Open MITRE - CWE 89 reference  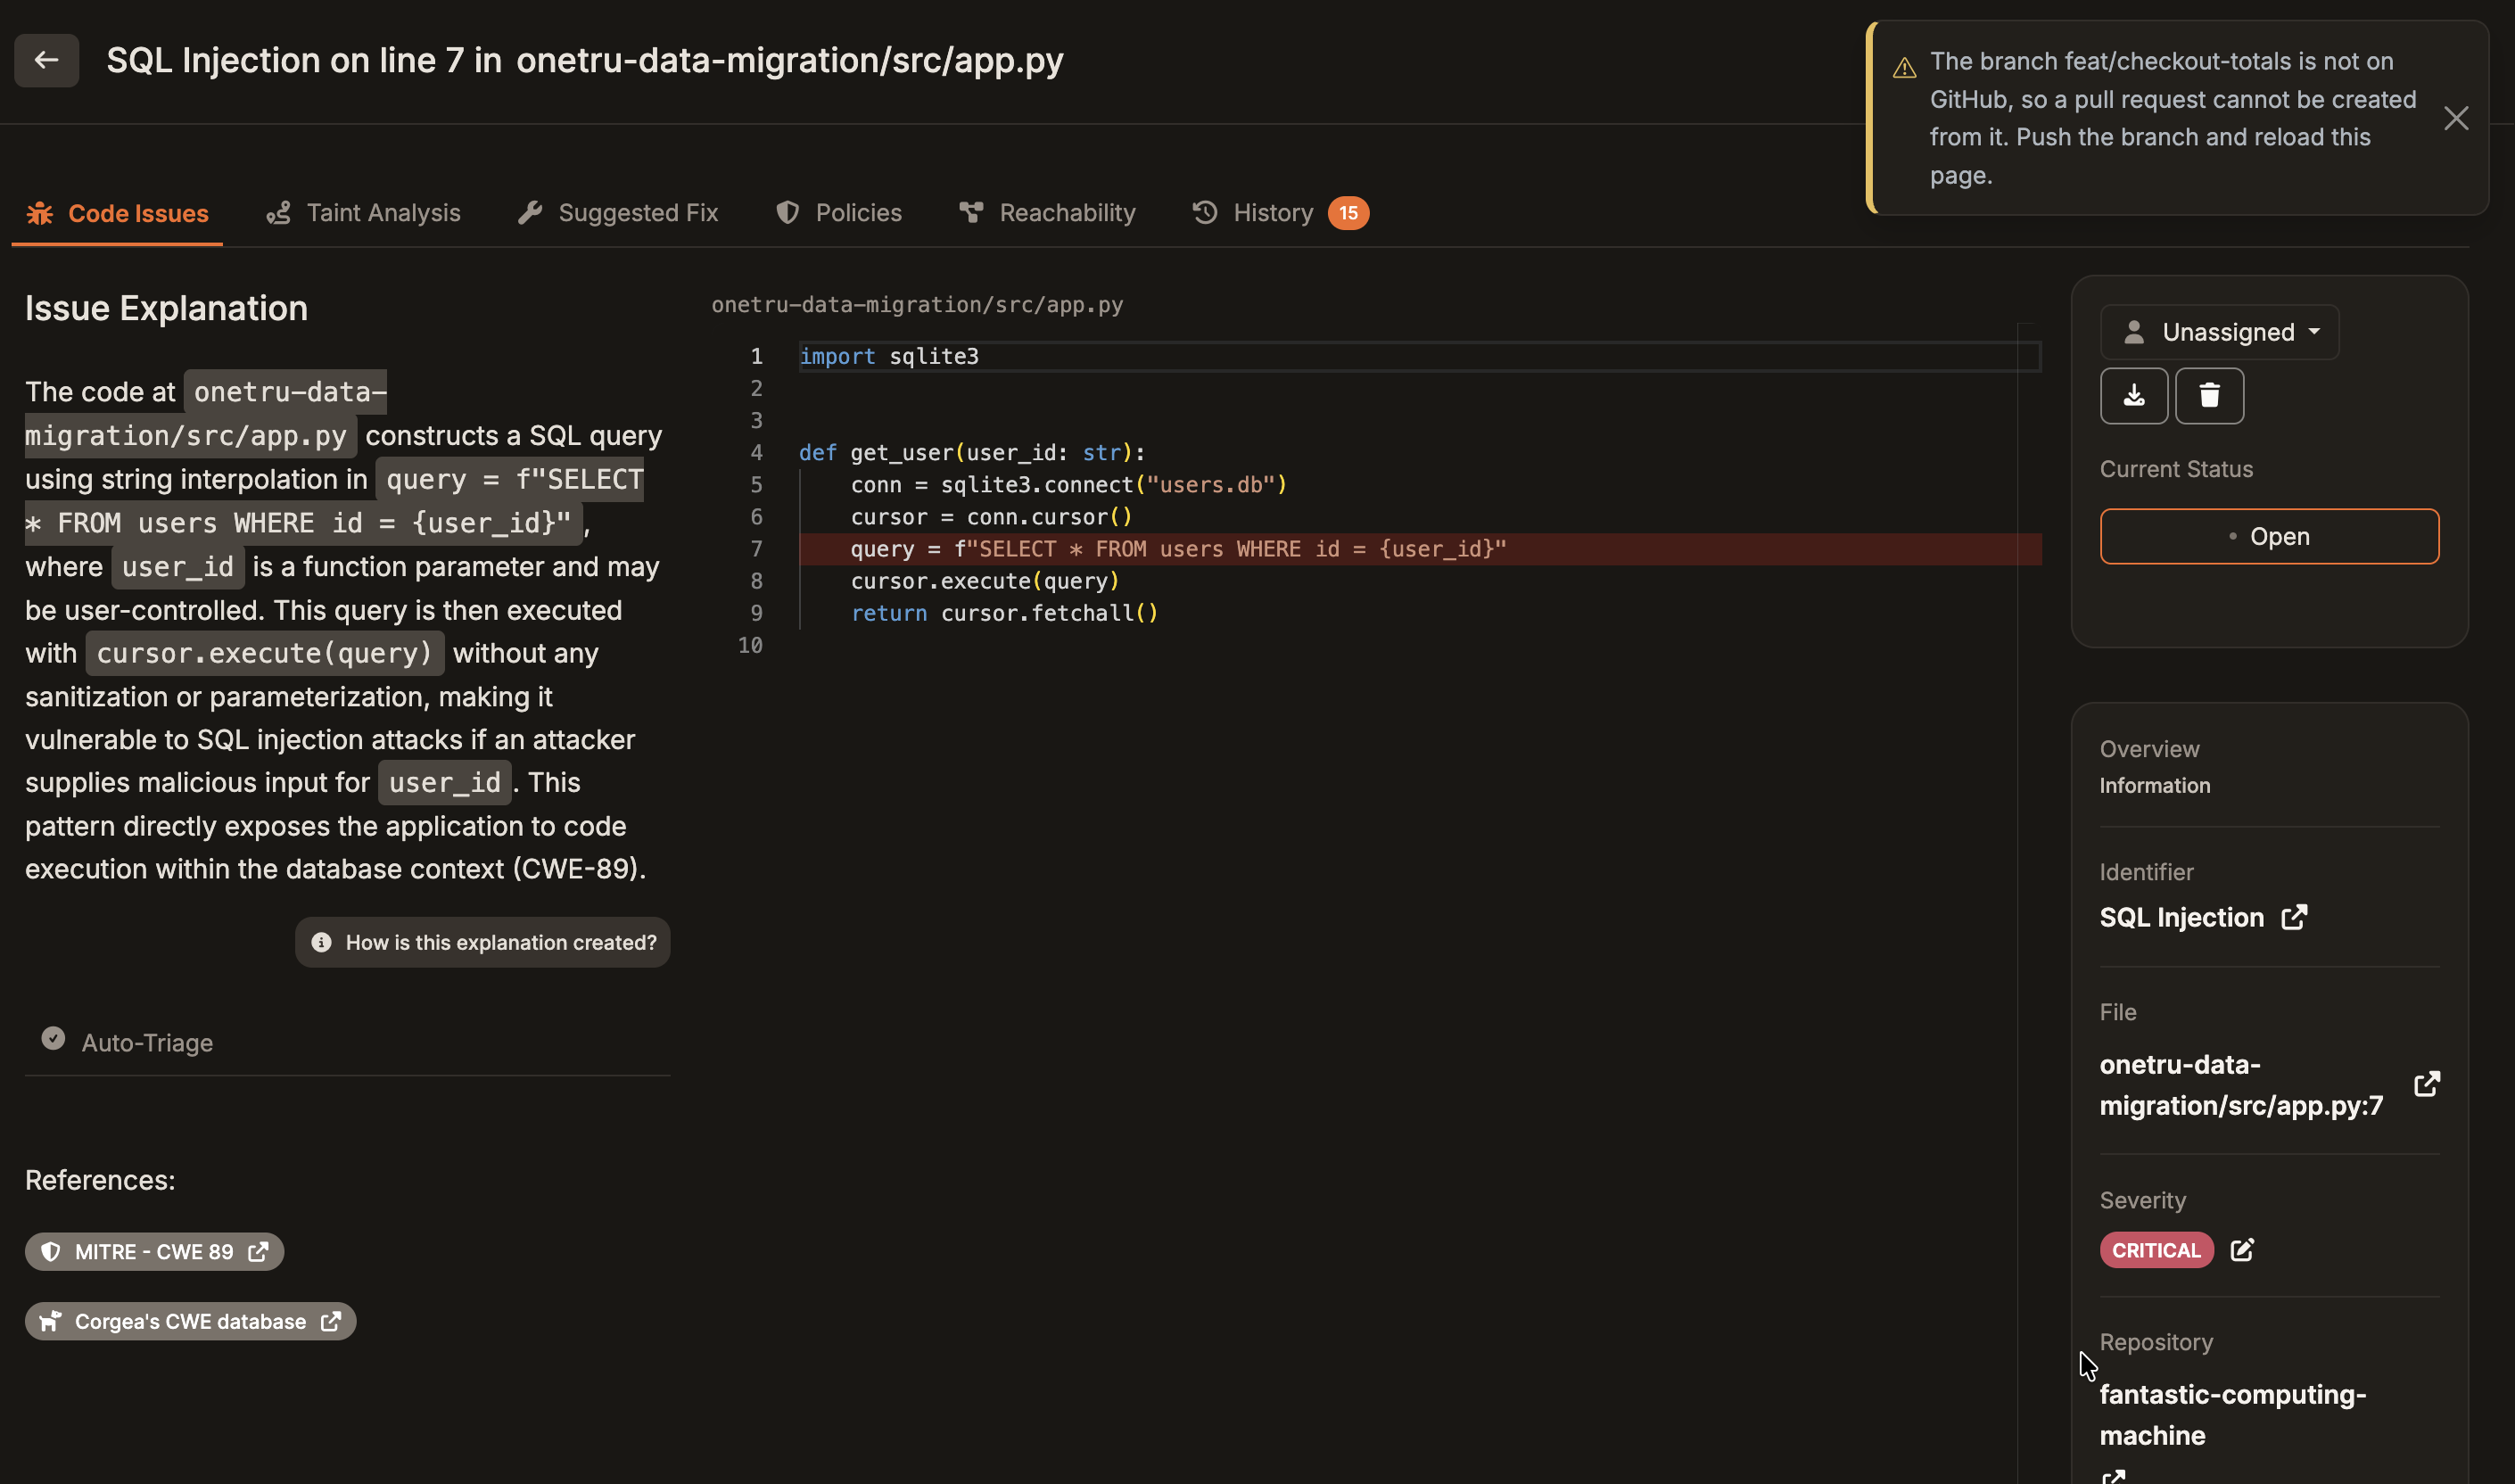click(154, 1252)
